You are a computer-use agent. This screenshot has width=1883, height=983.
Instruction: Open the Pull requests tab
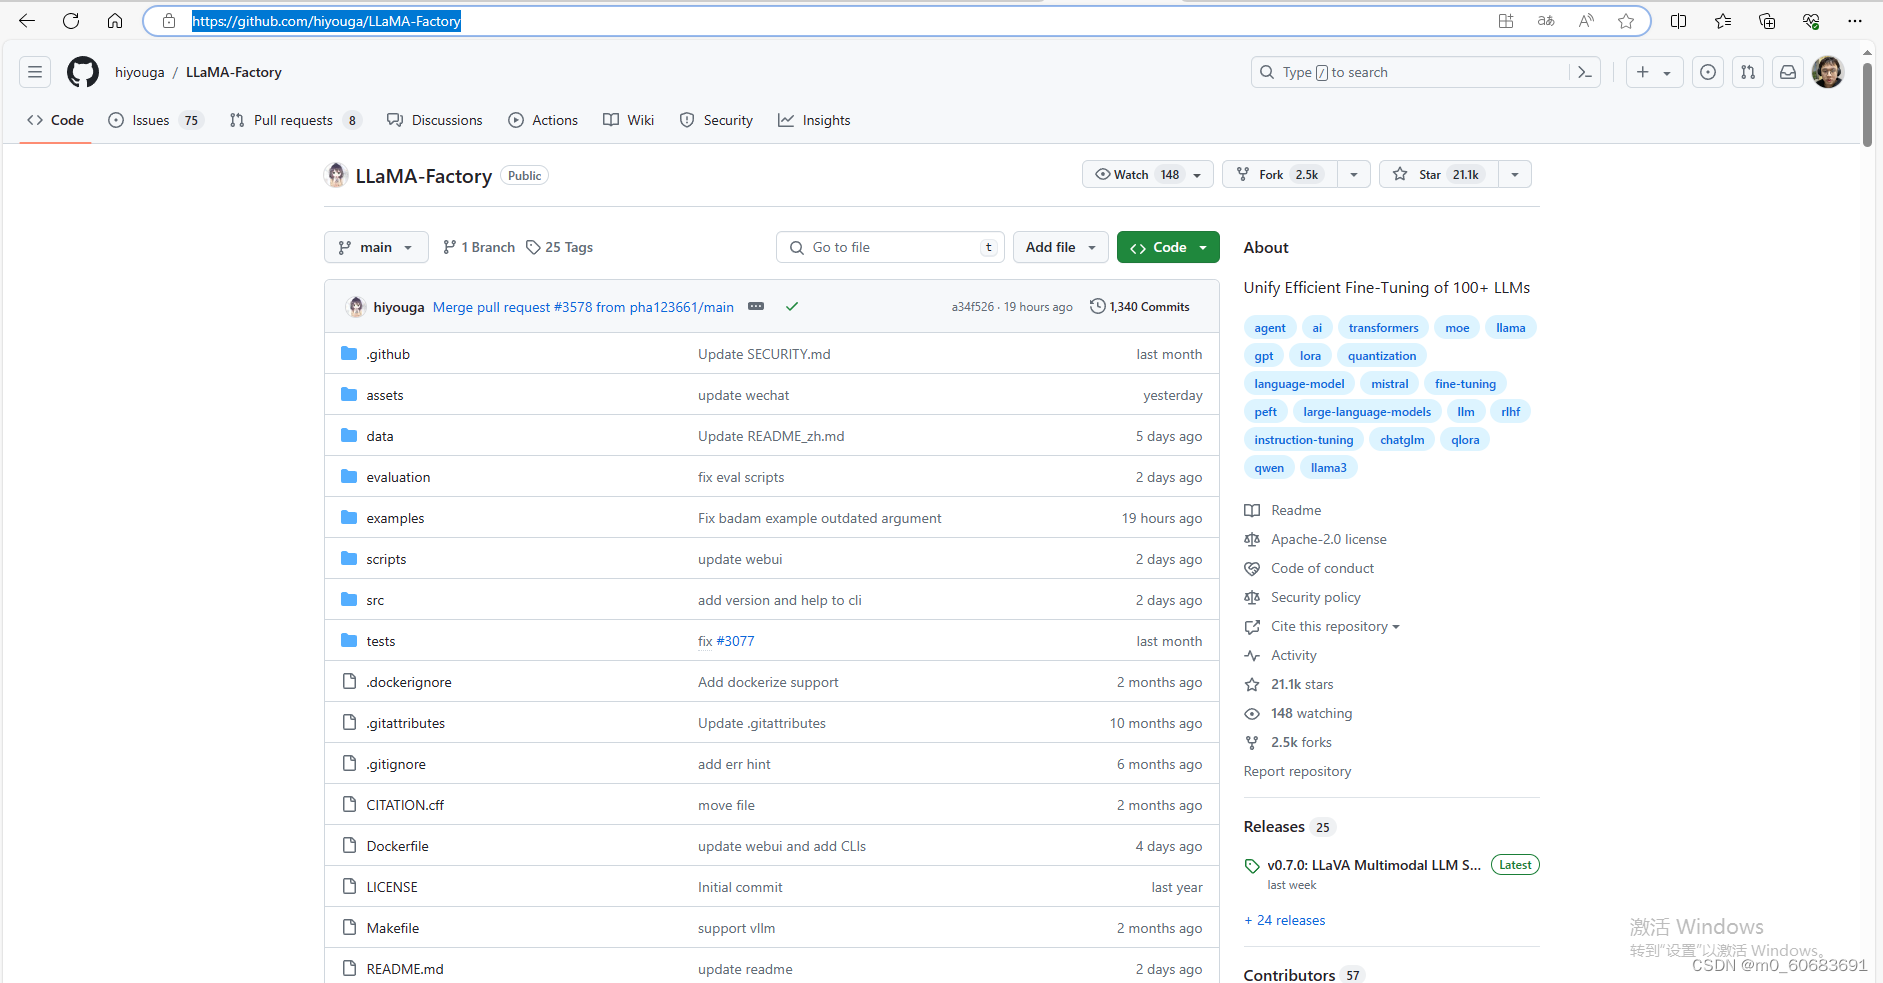[x=295, y=120]
